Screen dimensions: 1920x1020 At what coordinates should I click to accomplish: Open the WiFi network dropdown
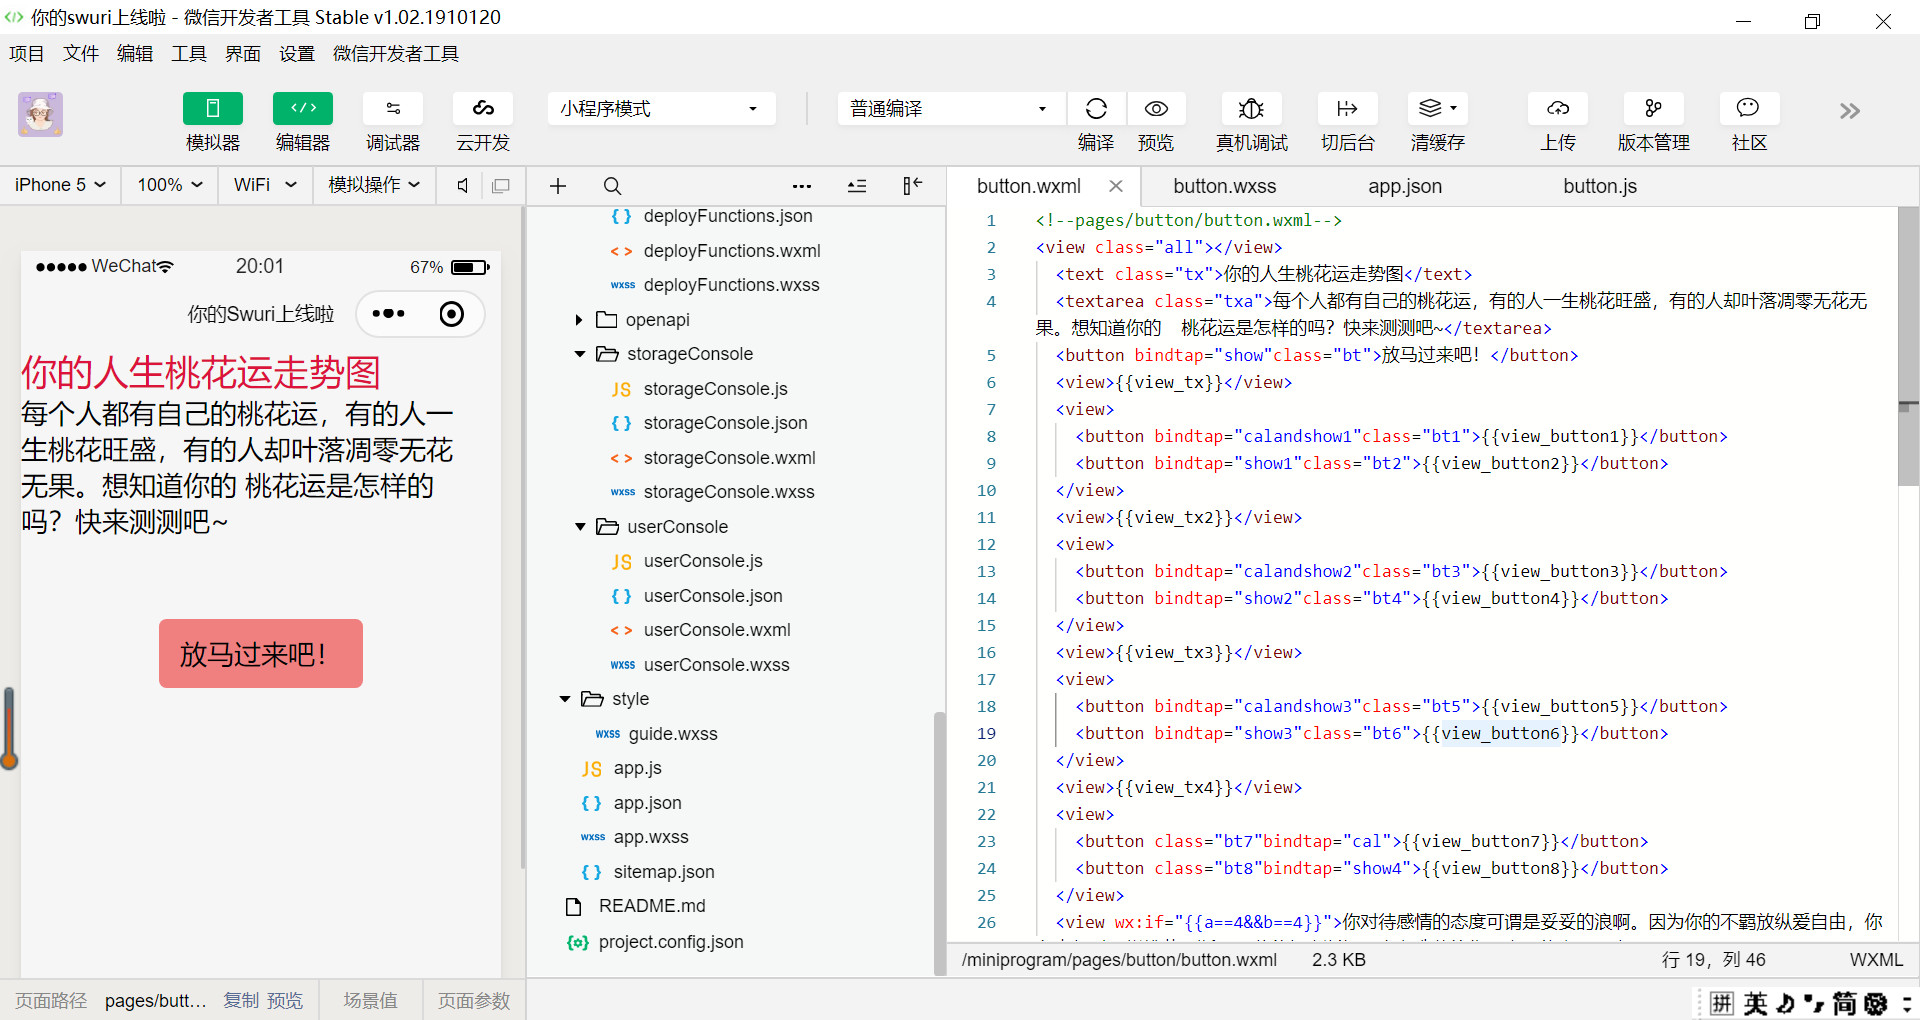tap(265, 185)
